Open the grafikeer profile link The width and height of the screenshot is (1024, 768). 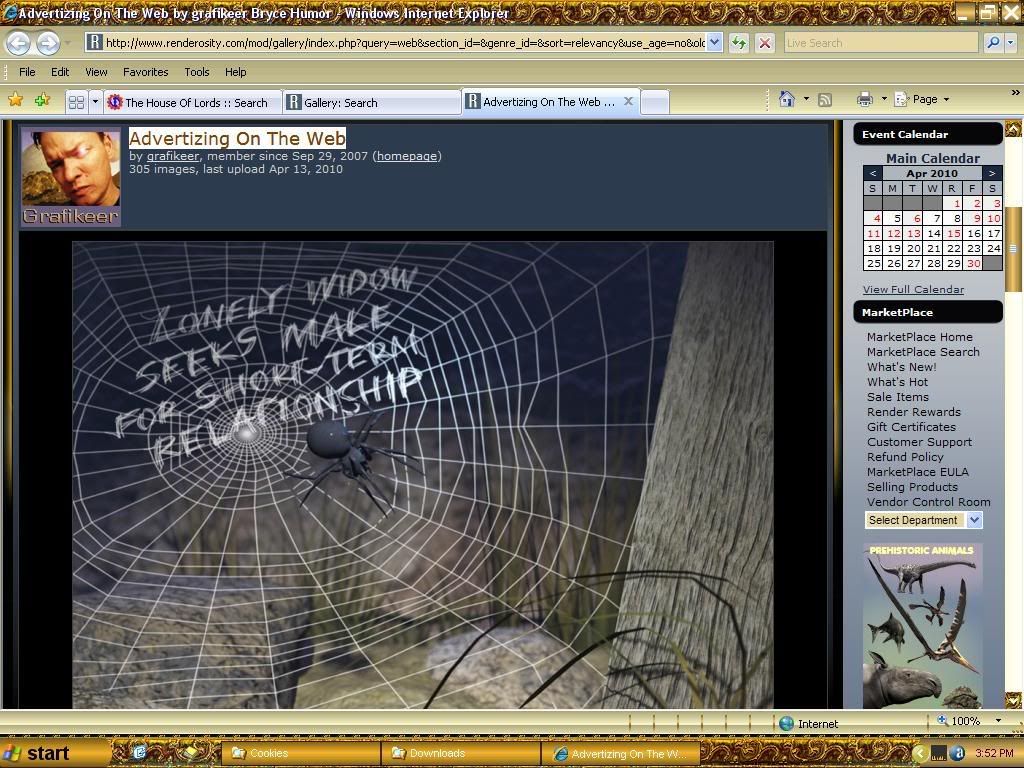coord(173,156)
